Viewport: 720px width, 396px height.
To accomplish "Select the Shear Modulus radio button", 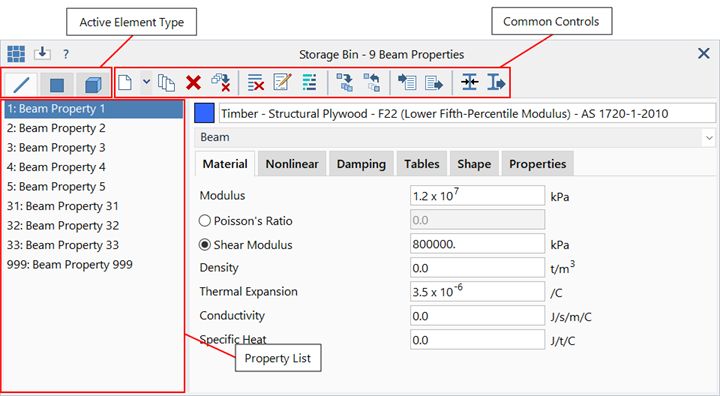I will click(x=205, y=245).
